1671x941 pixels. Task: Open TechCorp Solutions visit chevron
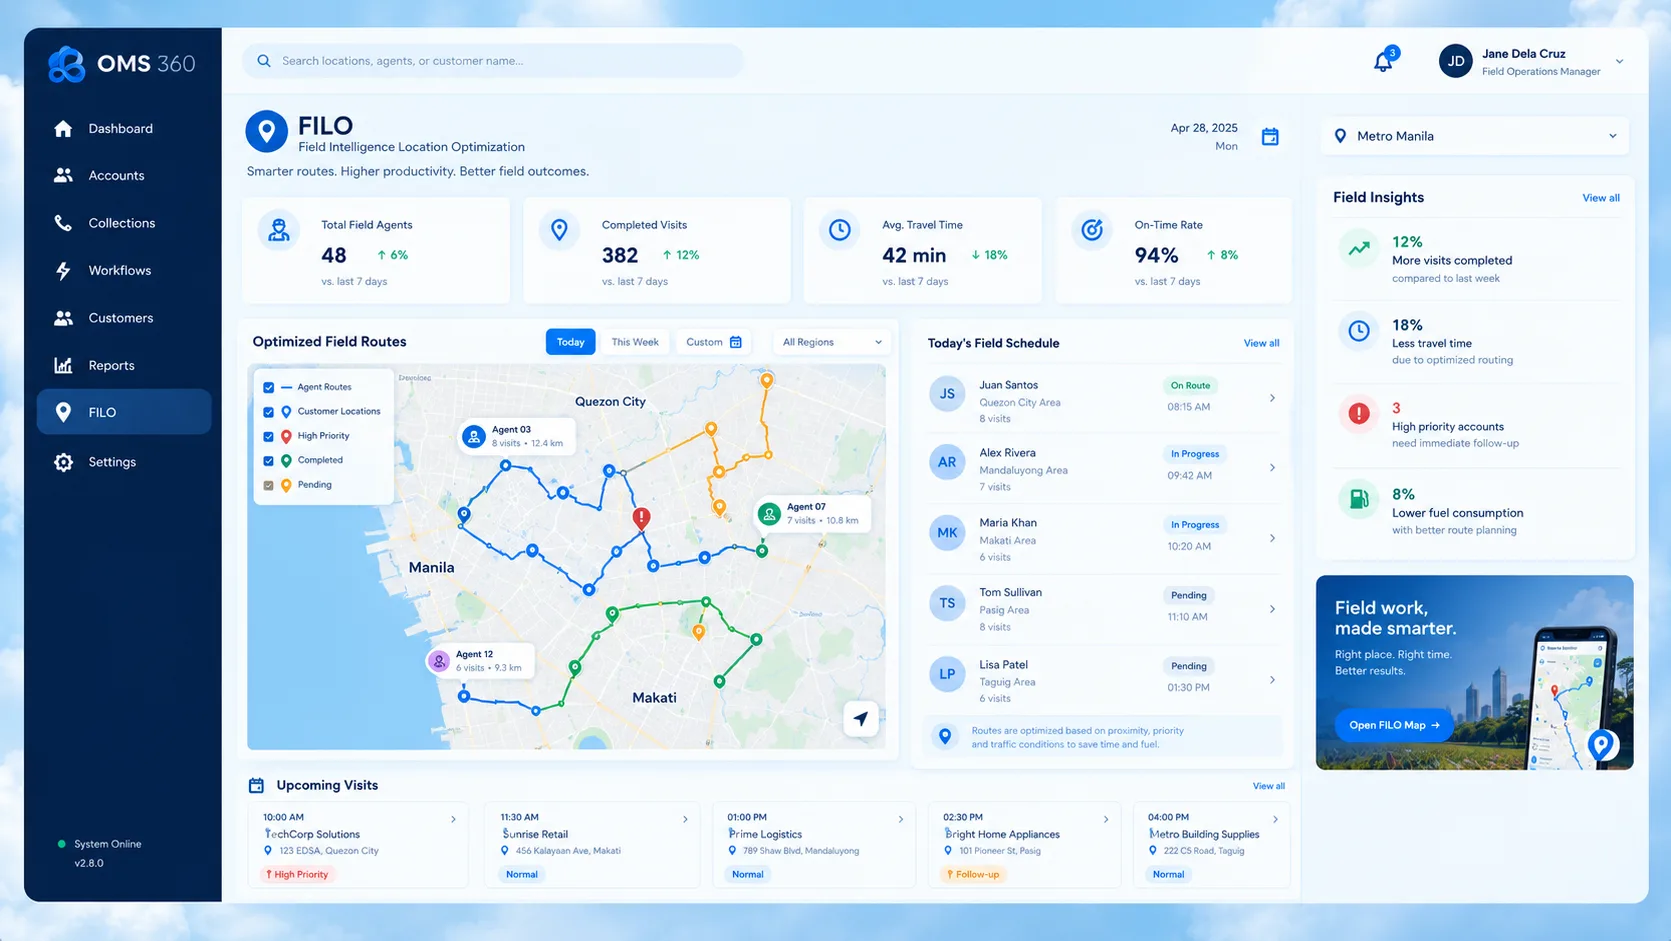453,819
